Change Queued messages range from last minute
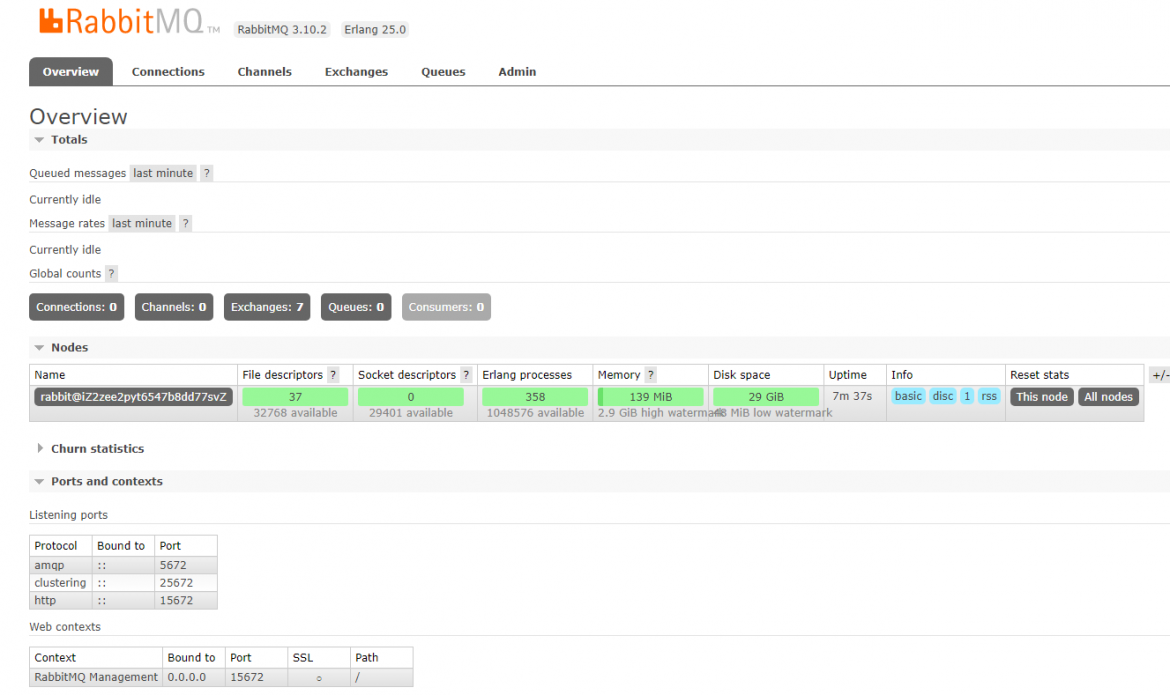 click(x=163, y=173)
